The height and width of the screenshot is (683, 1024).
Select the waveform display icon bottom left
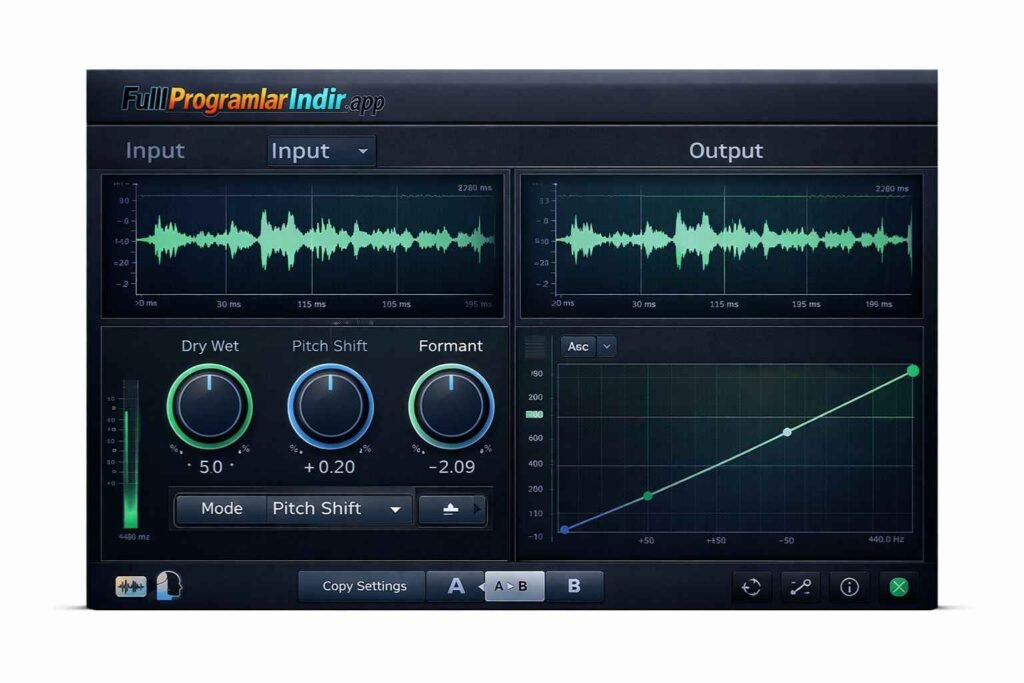coord(130,587)
